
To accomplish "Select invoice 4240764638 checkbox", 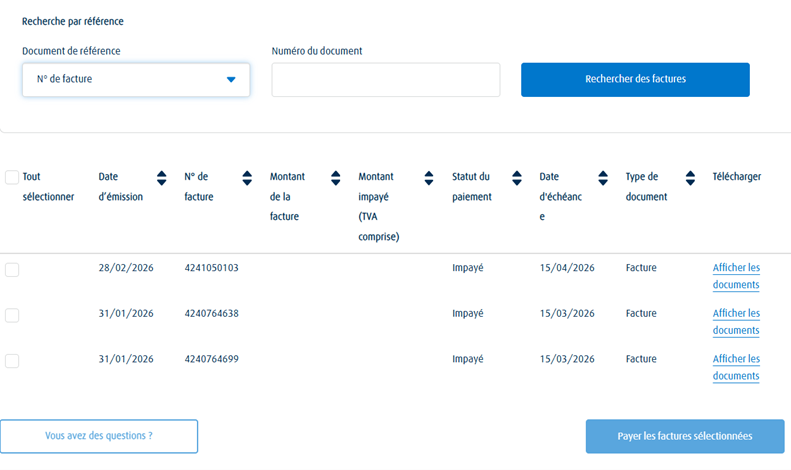I will coord(12,315).
